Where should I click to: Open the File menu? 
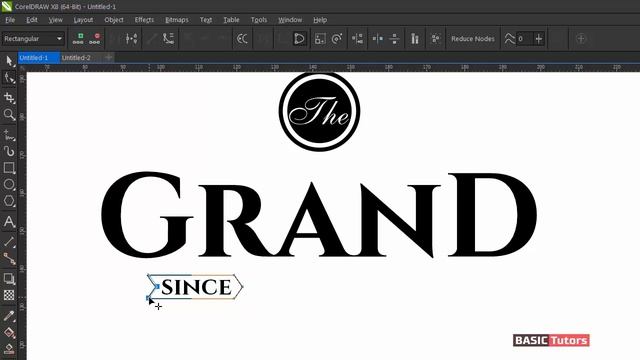(x=10, y=20)
